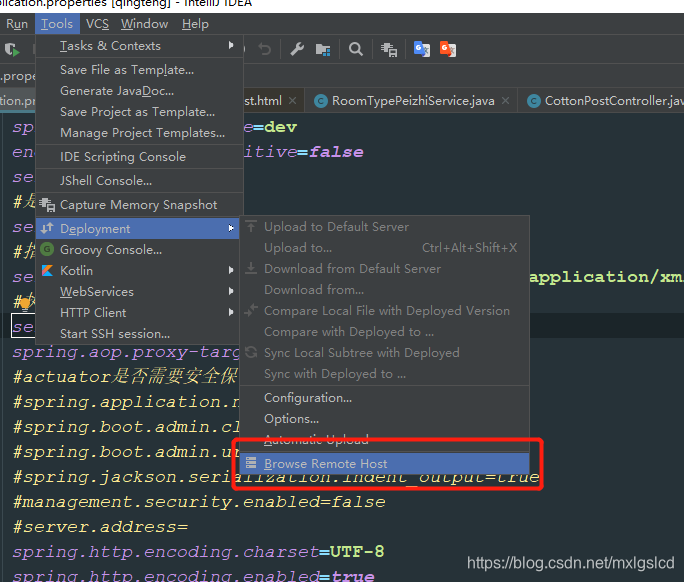This screenshot has width=684, height=582.
Task: Click Deployment up-down arrows icon
Action: coord(47,228)
